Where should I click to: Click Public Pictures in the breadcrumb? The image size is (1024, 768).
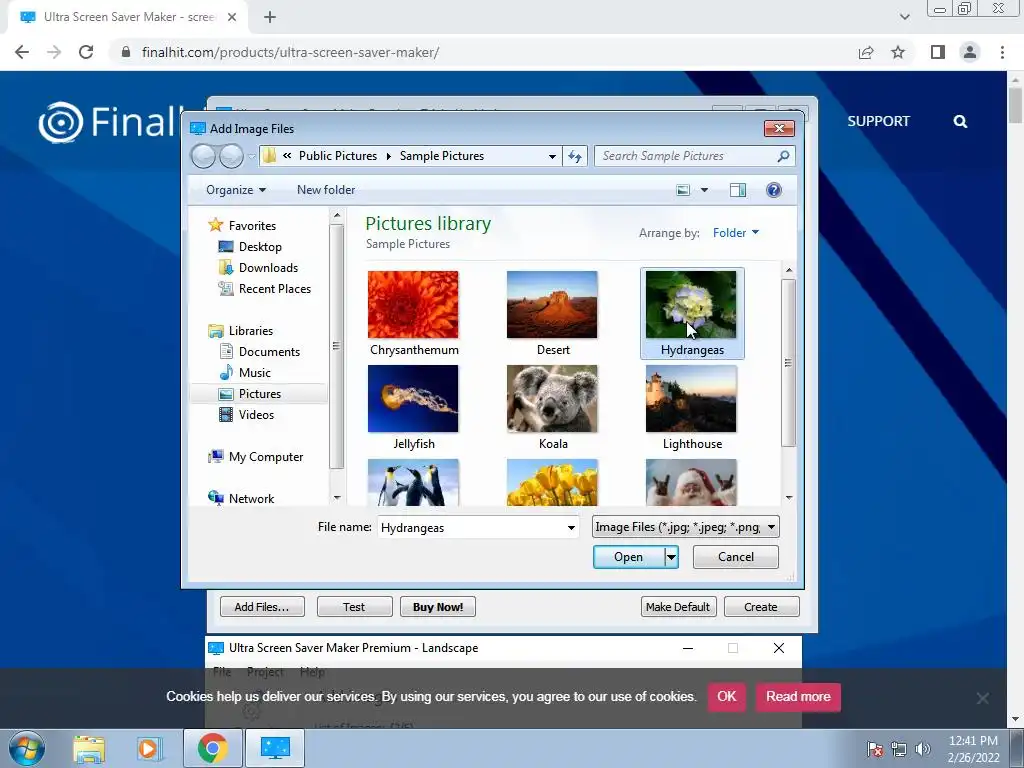point(338,156)
